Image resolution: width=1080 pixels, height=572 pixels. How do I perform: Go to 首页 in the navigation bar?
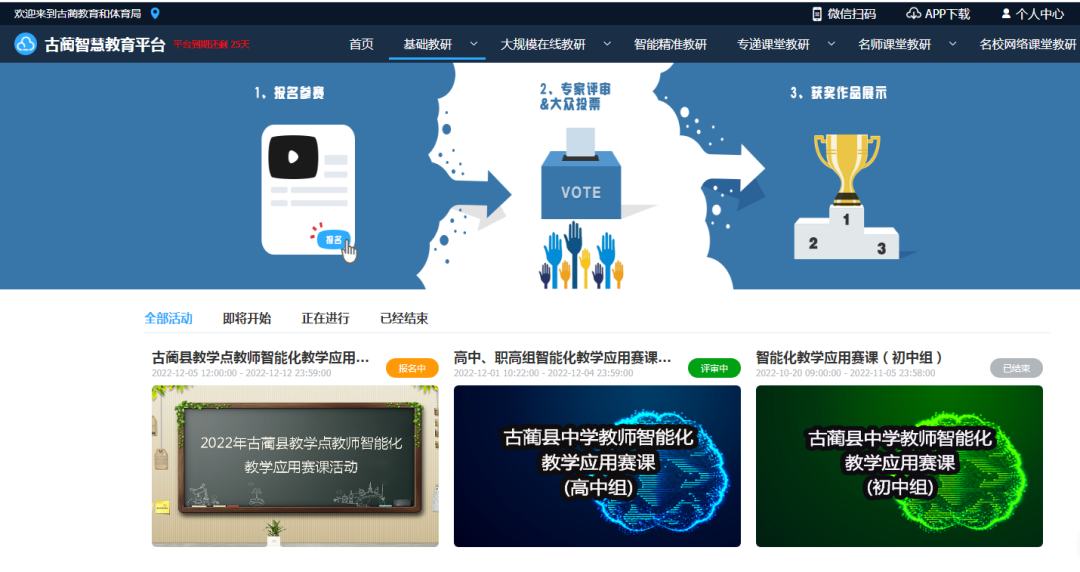[x=361, y=44]
